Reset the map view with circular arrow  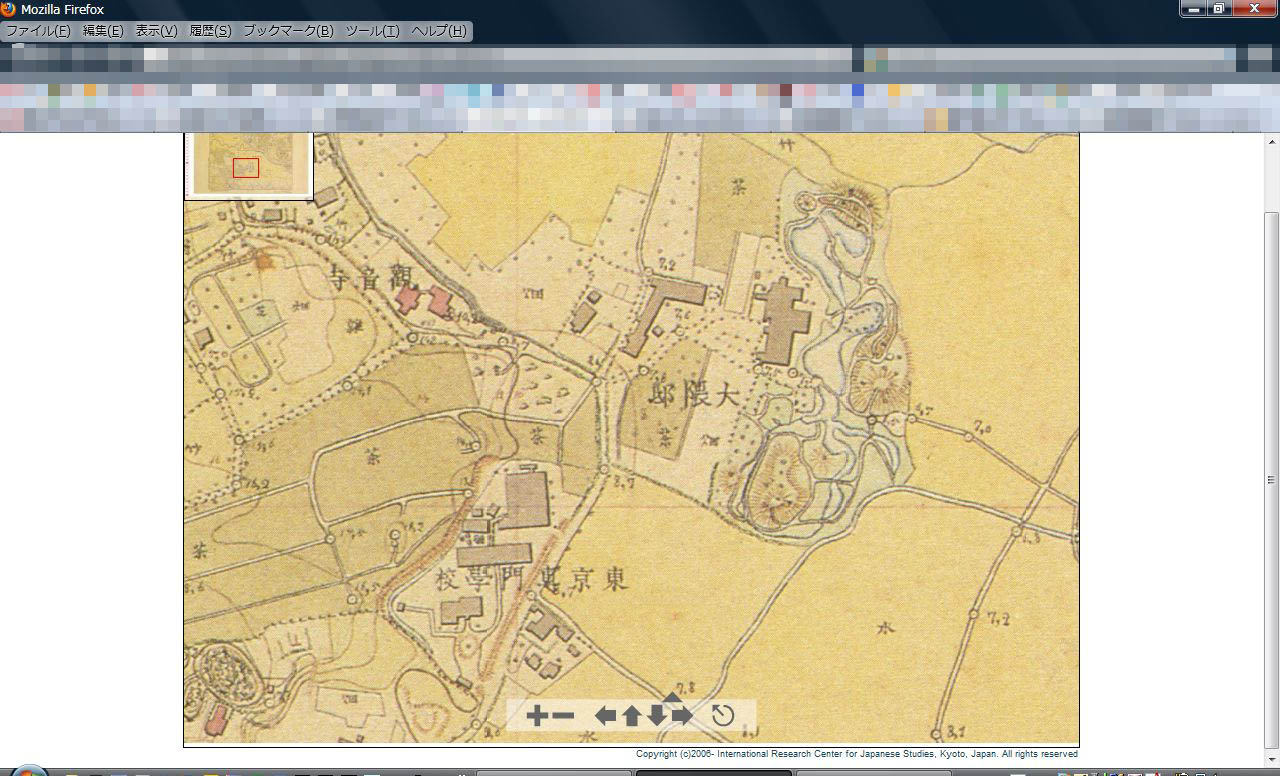coord(722,715)
